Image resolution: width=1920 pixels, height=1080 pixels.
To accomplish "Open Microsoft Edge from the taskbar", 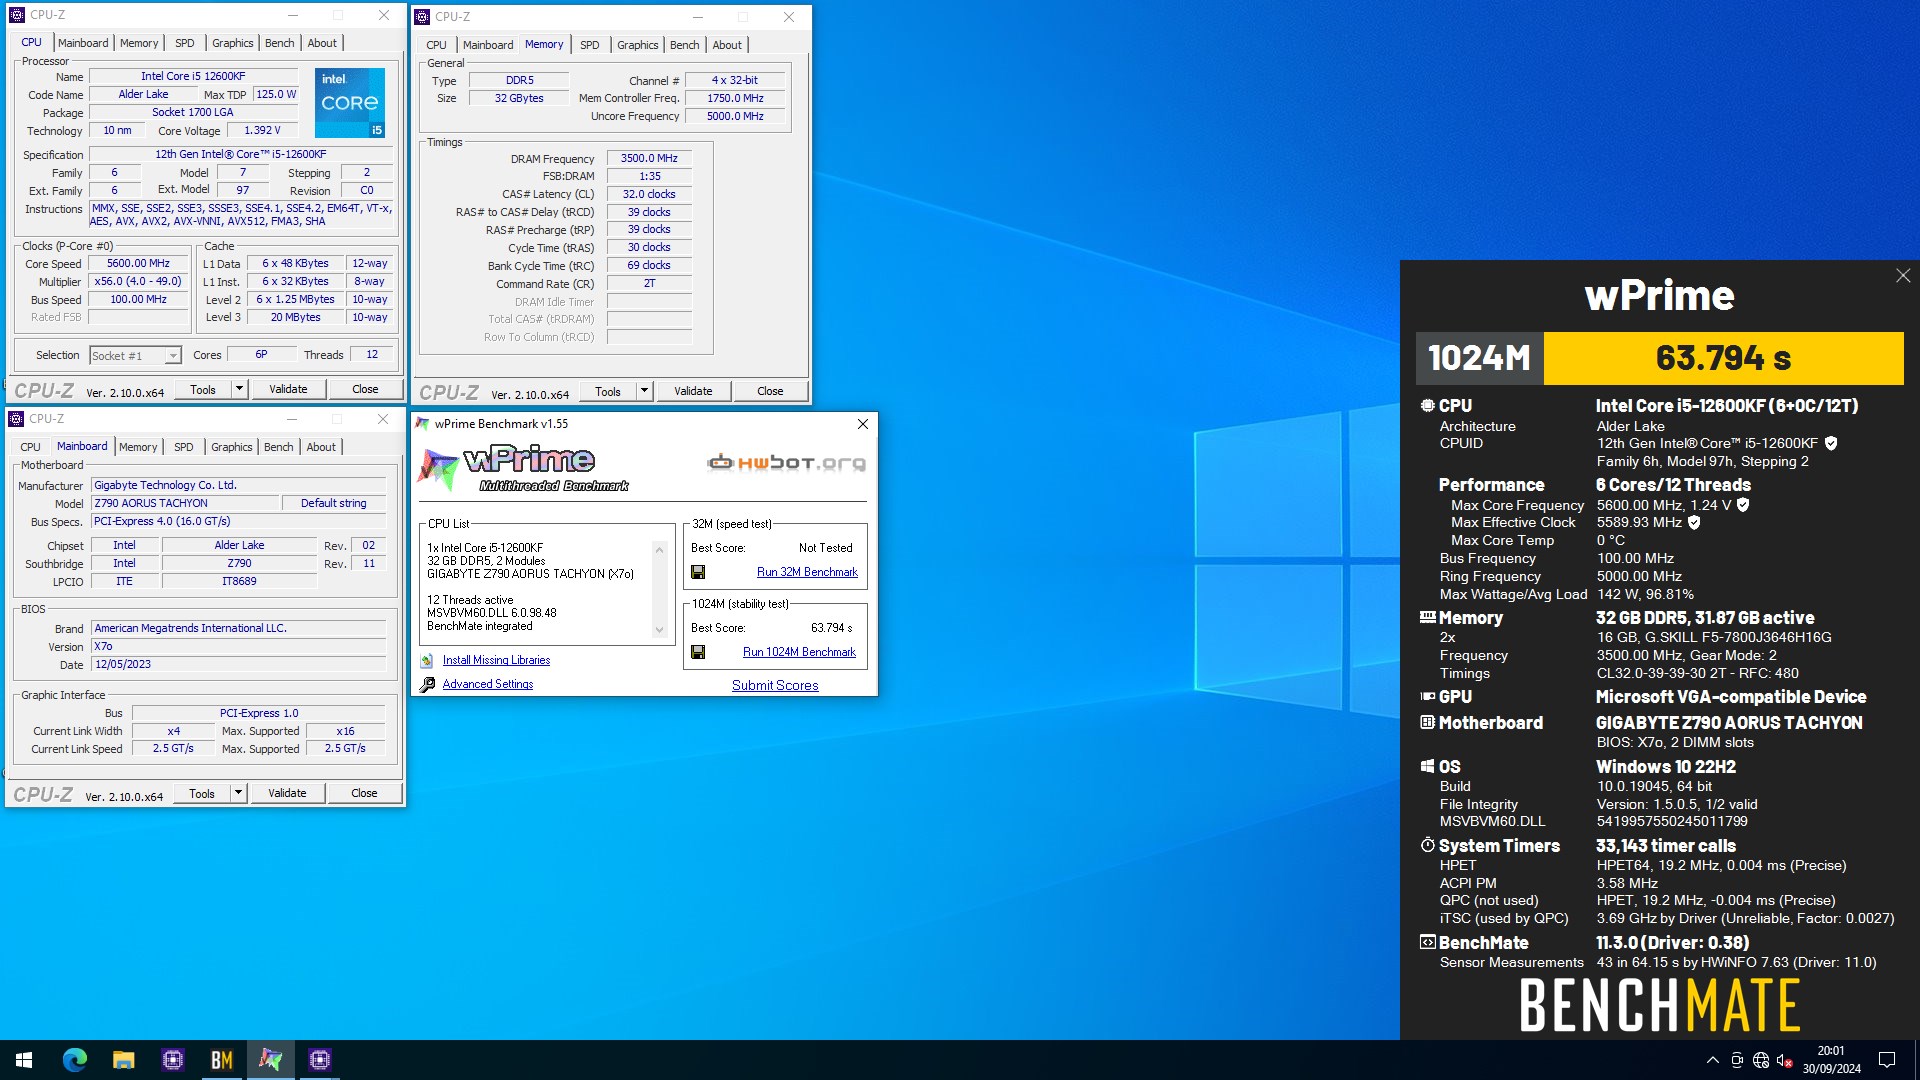I will coord(74,1060).
